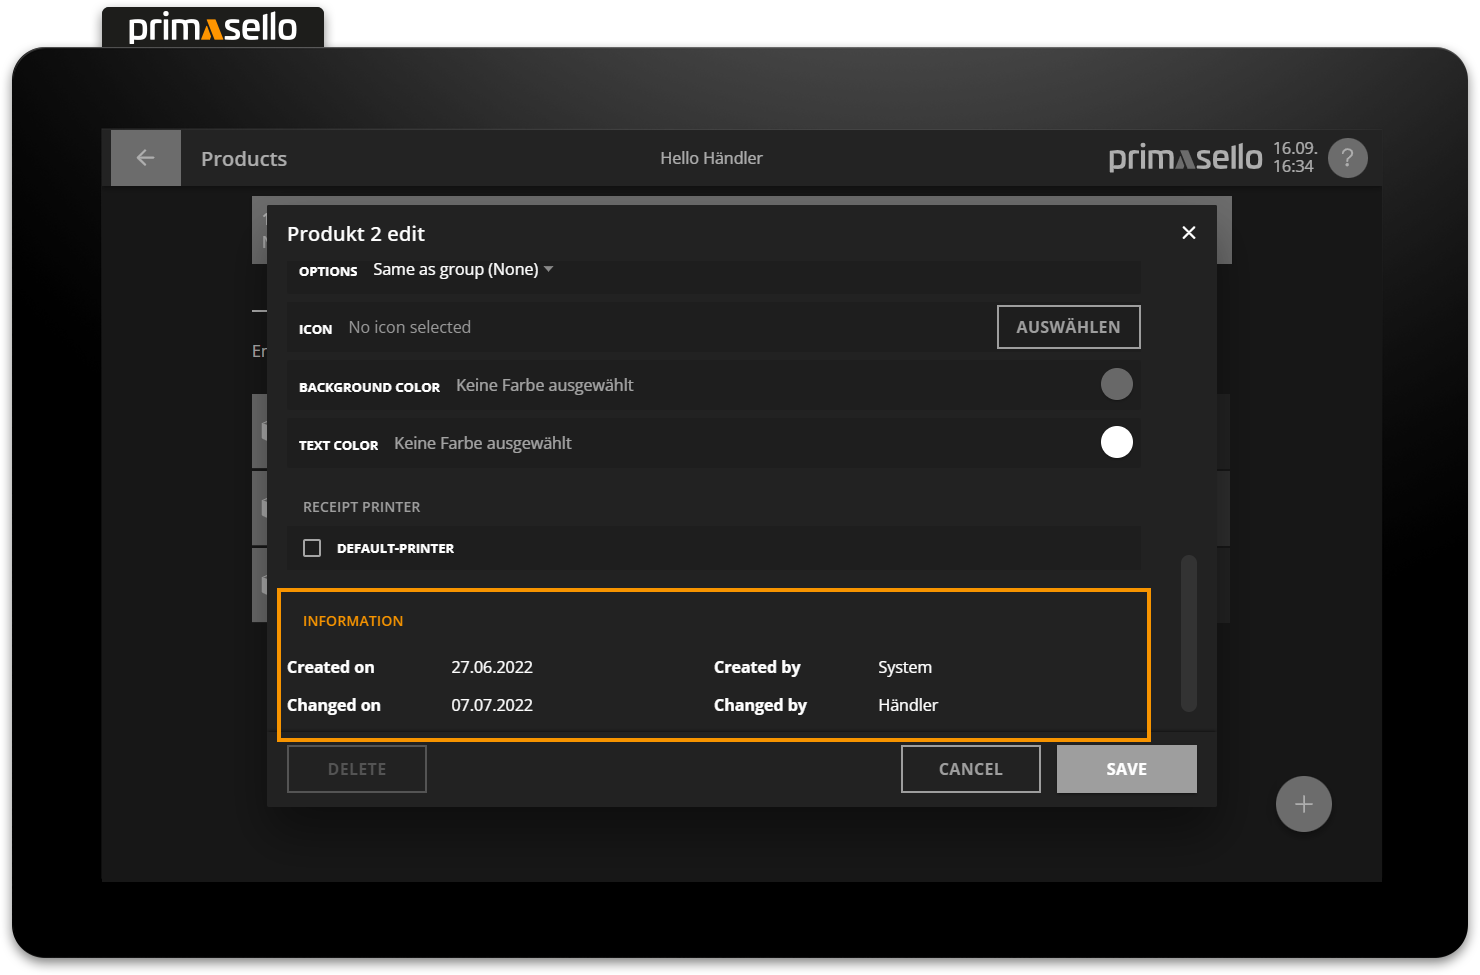Click the dialog's vertical scrollbar

coord(1188,632)
